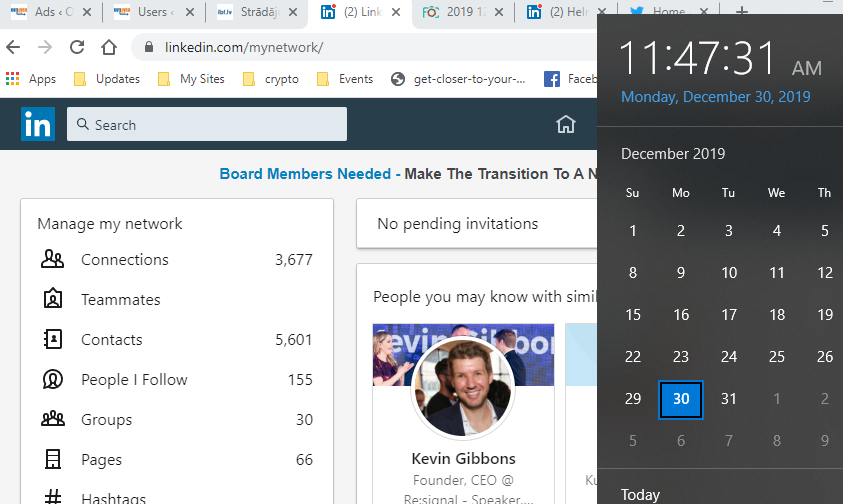This screenshot has height=504, width=843.
Task: Click the Contacts address book icon
Action: coord(53,340)
